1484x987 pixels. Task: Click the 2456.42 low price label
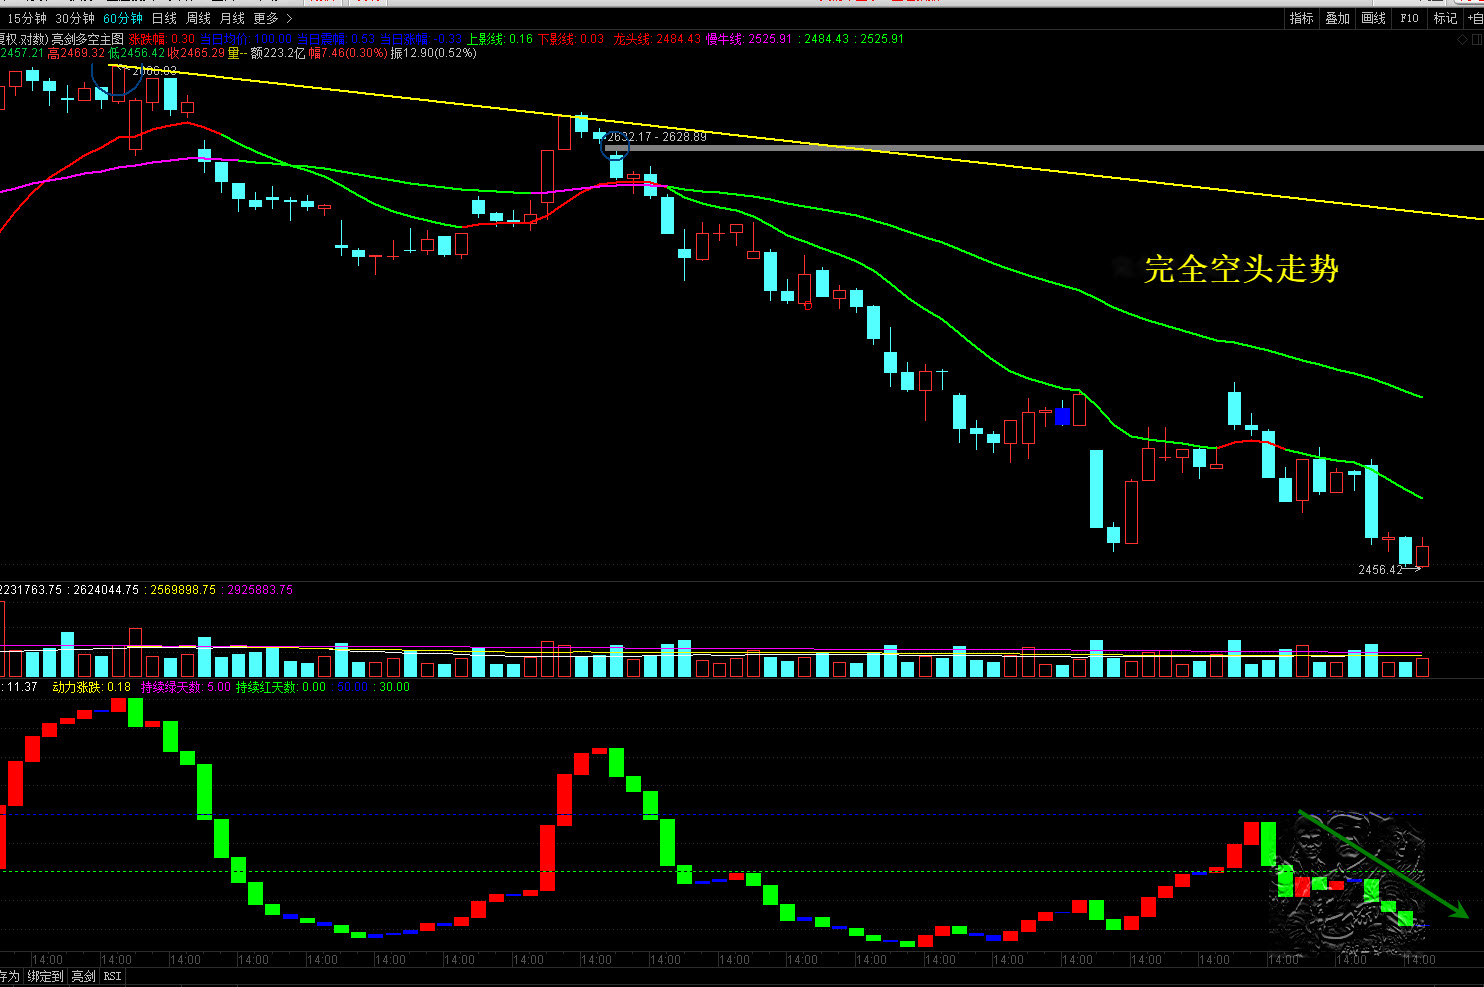tap(1380, 570)
